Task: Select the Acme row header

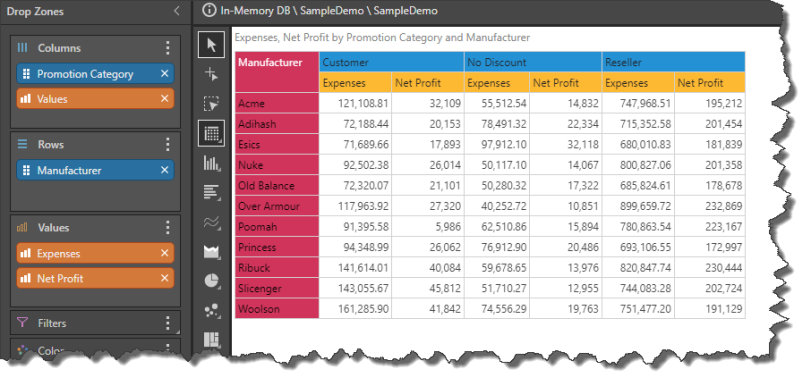Action: [x=277, y=103]
